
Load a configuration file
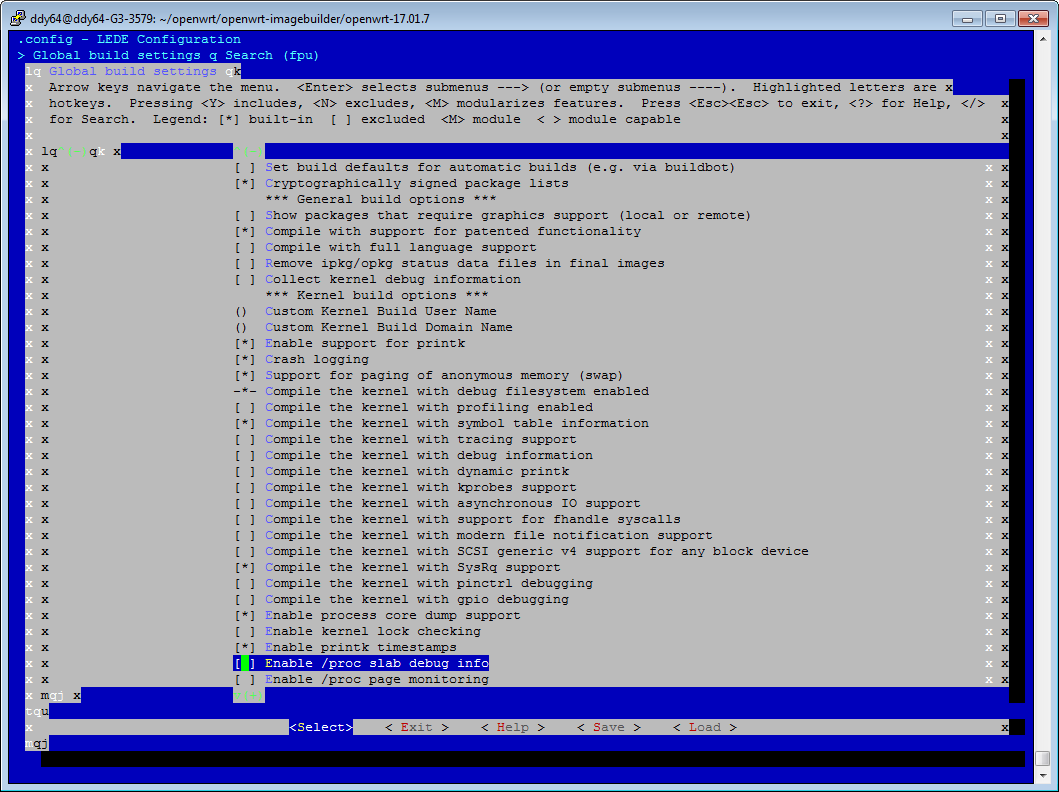coord(705,727)
